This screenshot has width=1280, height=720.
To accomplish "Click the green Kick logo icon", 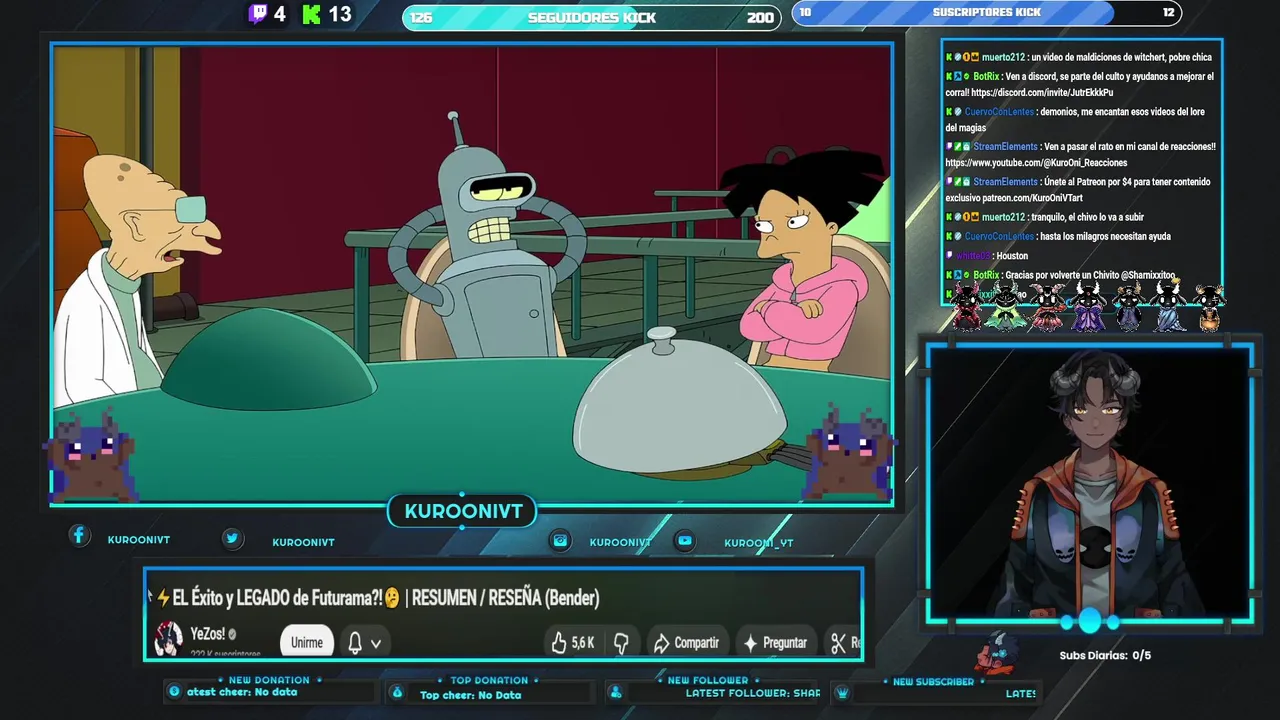I will [311, 14].
